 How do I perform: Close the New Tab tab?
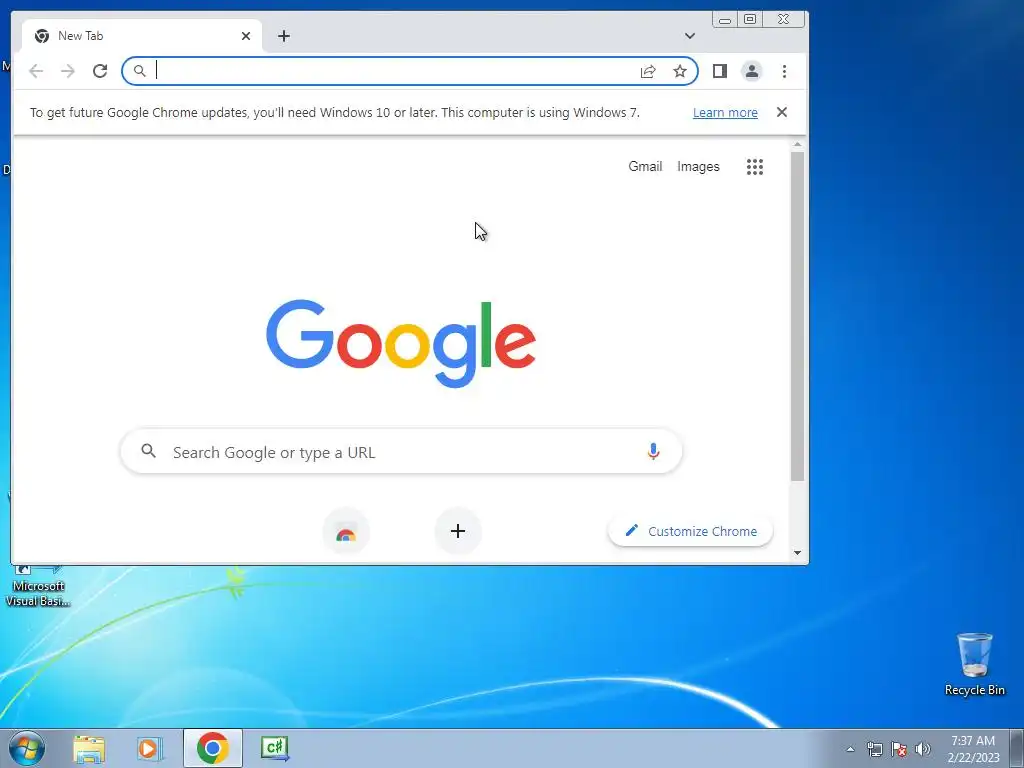click(246, 36)
